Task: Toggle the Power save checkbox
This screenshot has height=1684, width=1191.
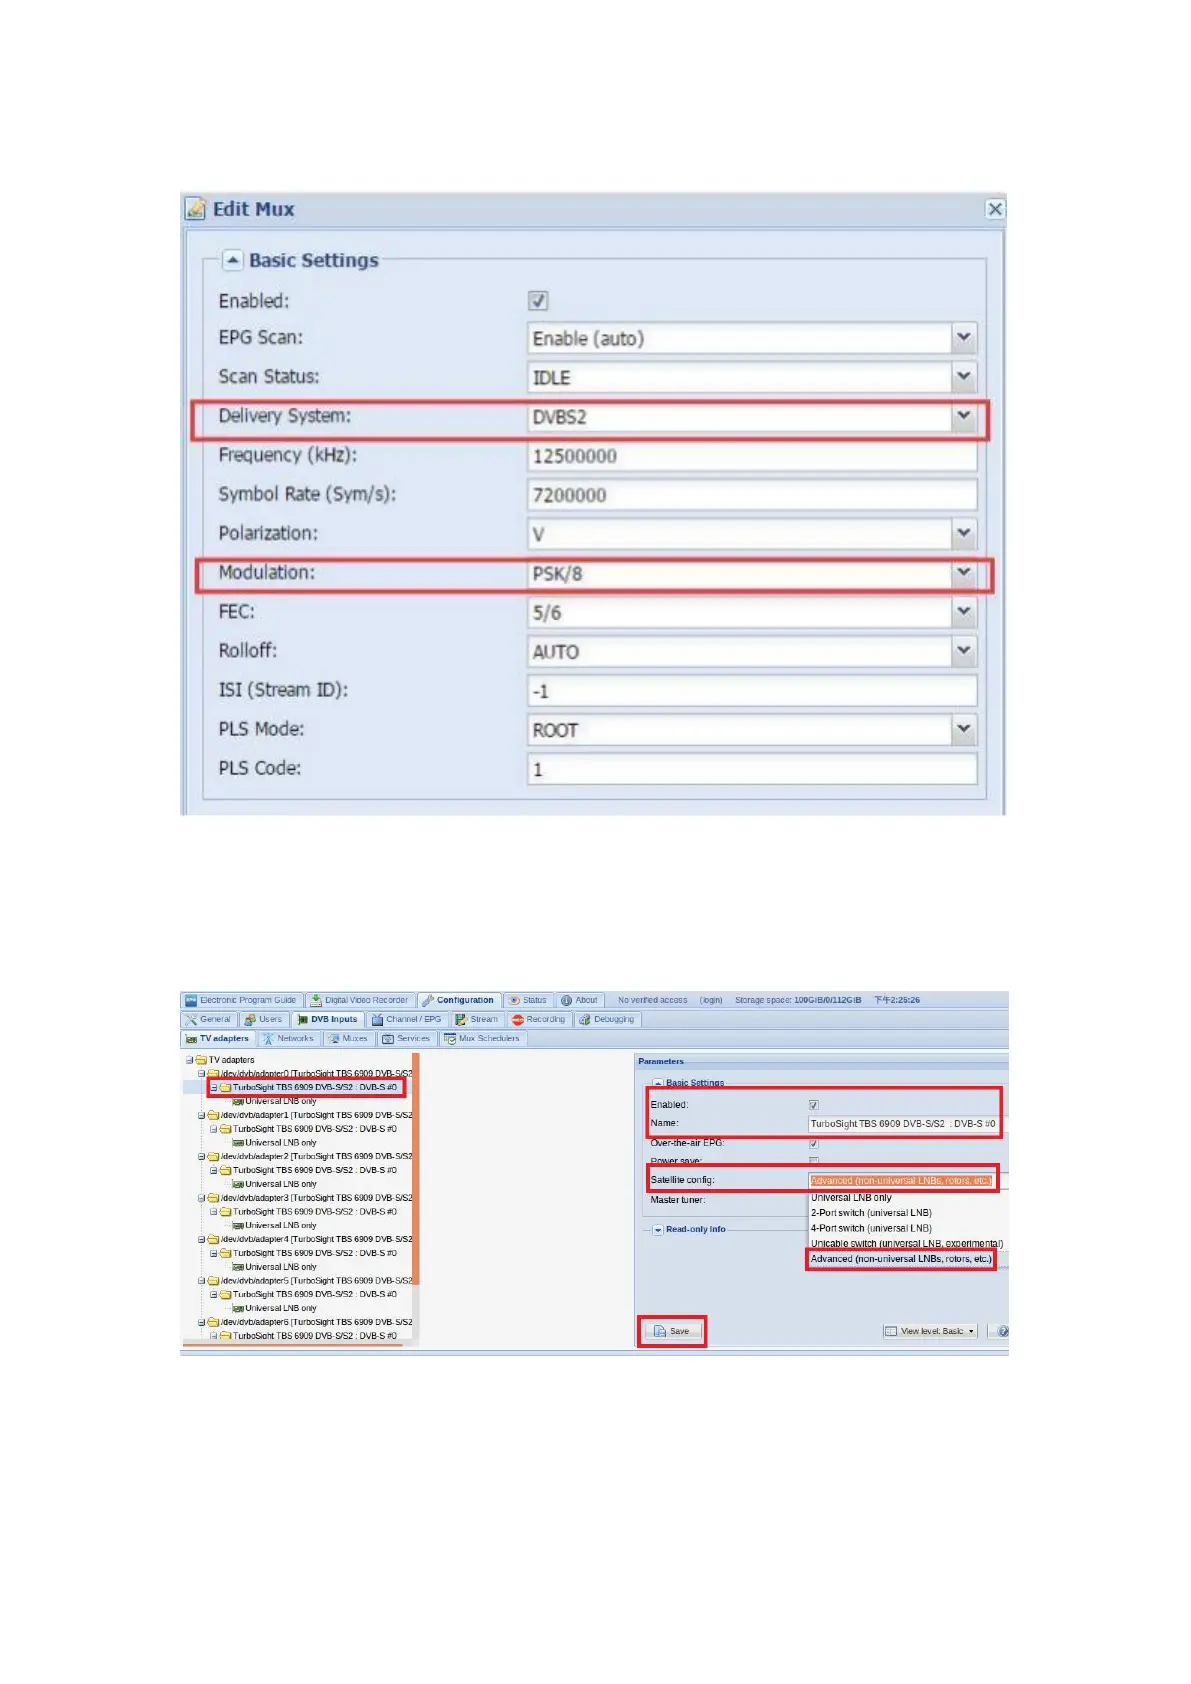Action: click(813, 1161)
